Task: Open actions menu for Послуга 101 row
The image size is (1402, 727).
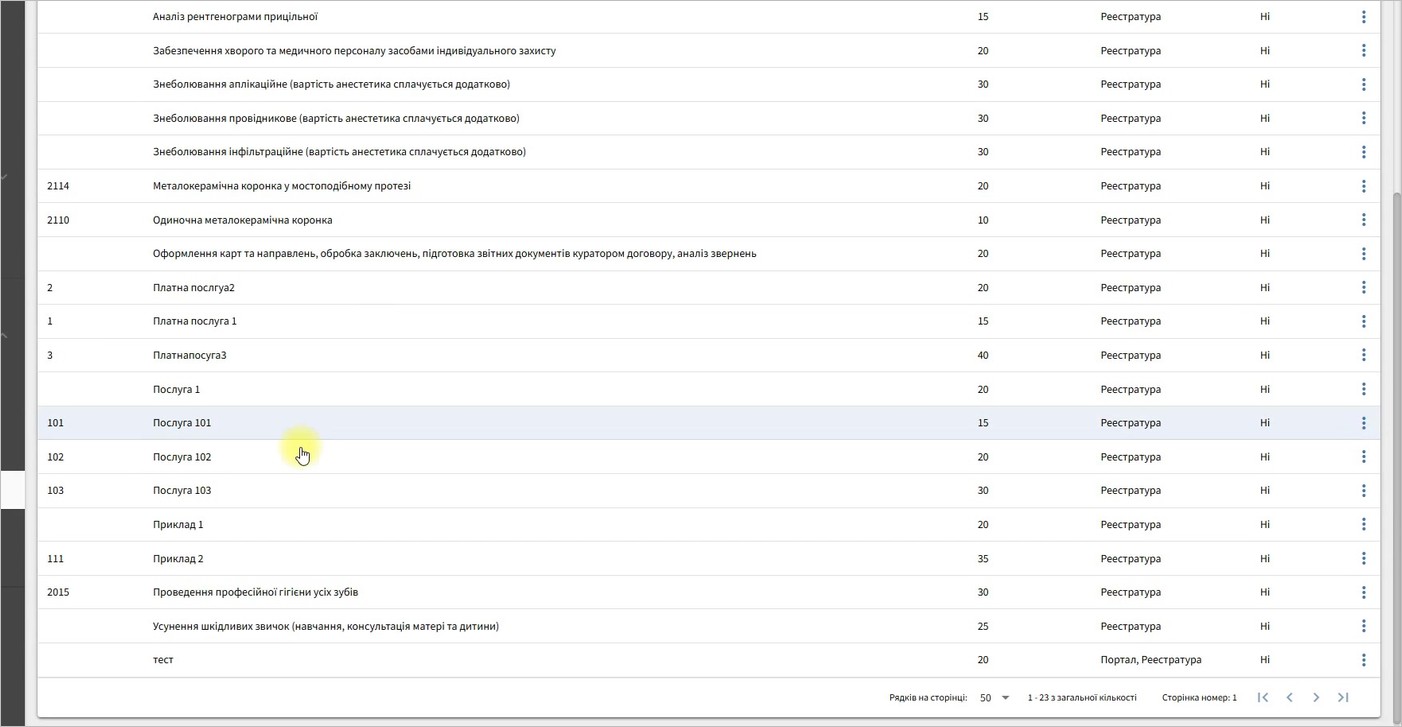Action: [x=1363, y=423]
